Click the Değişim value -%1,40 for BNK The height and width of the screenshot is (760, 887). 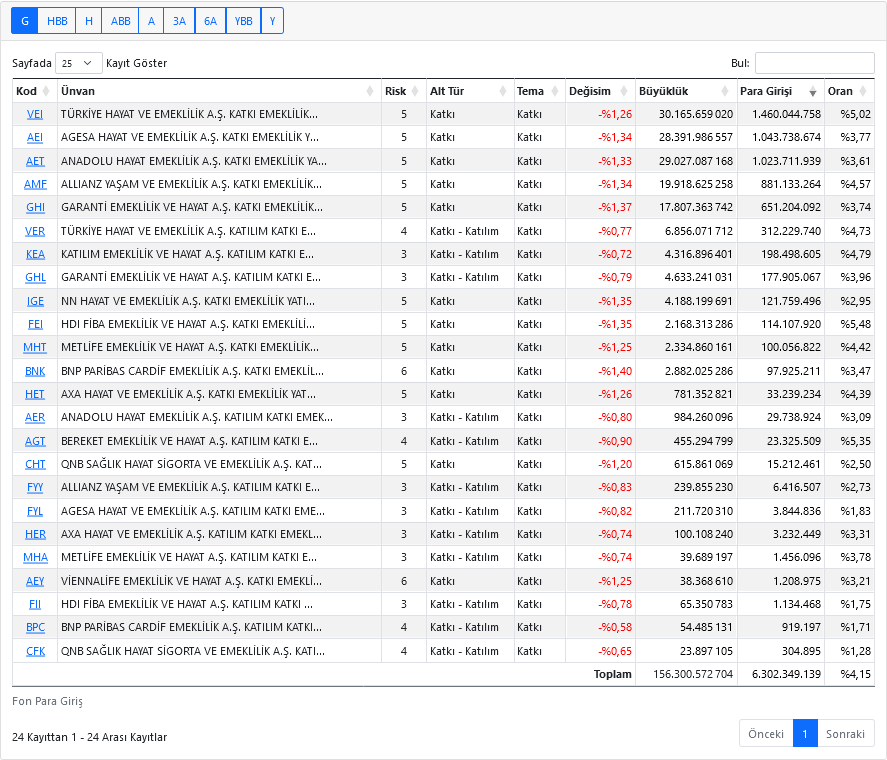tap(615, 372)
